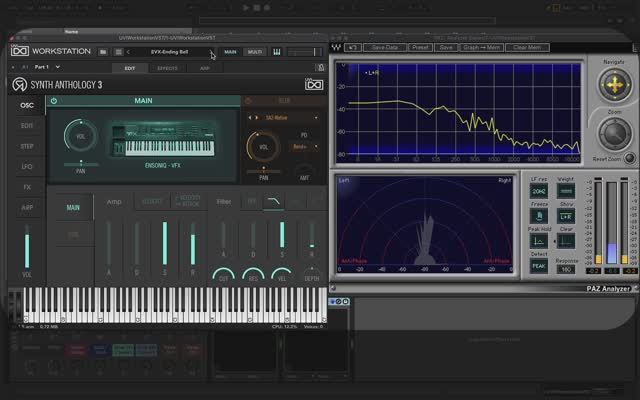Click the CPU usage readout in status bar
This screenshot has height=400, width=640.
[x=284, y=327]
